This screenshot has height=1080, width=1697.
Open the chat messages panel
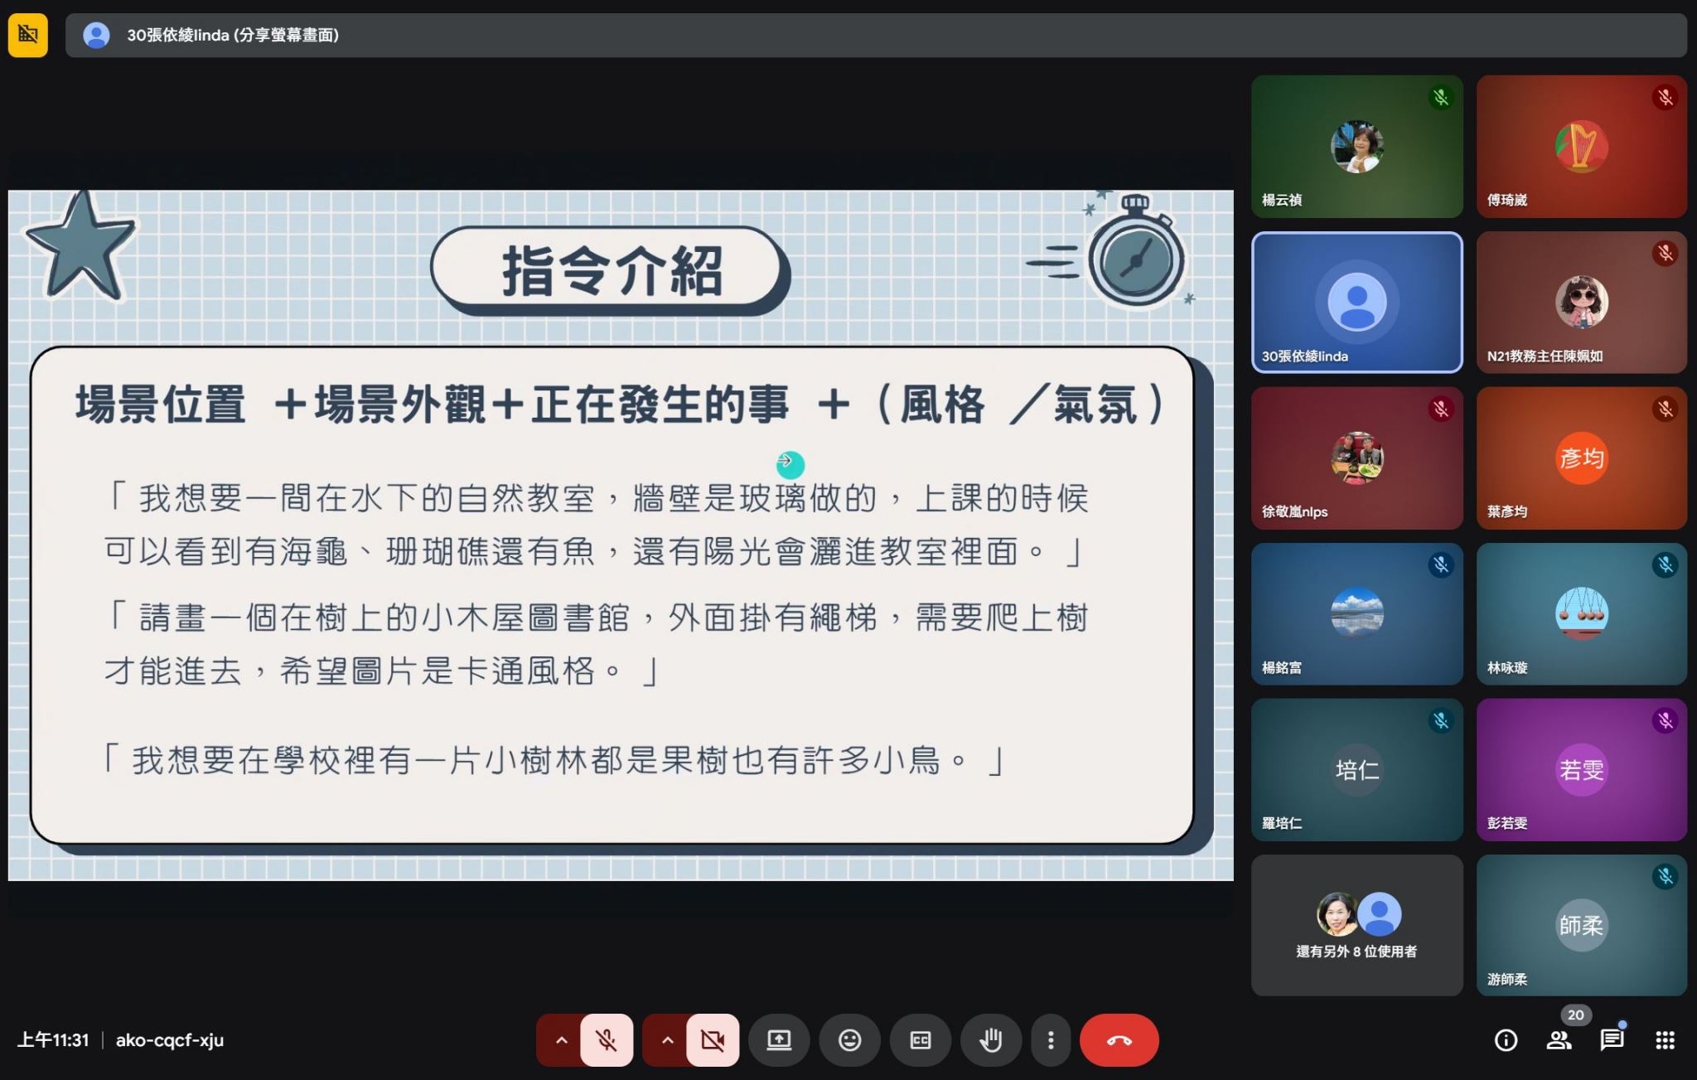click(x=1612, y=1040)
